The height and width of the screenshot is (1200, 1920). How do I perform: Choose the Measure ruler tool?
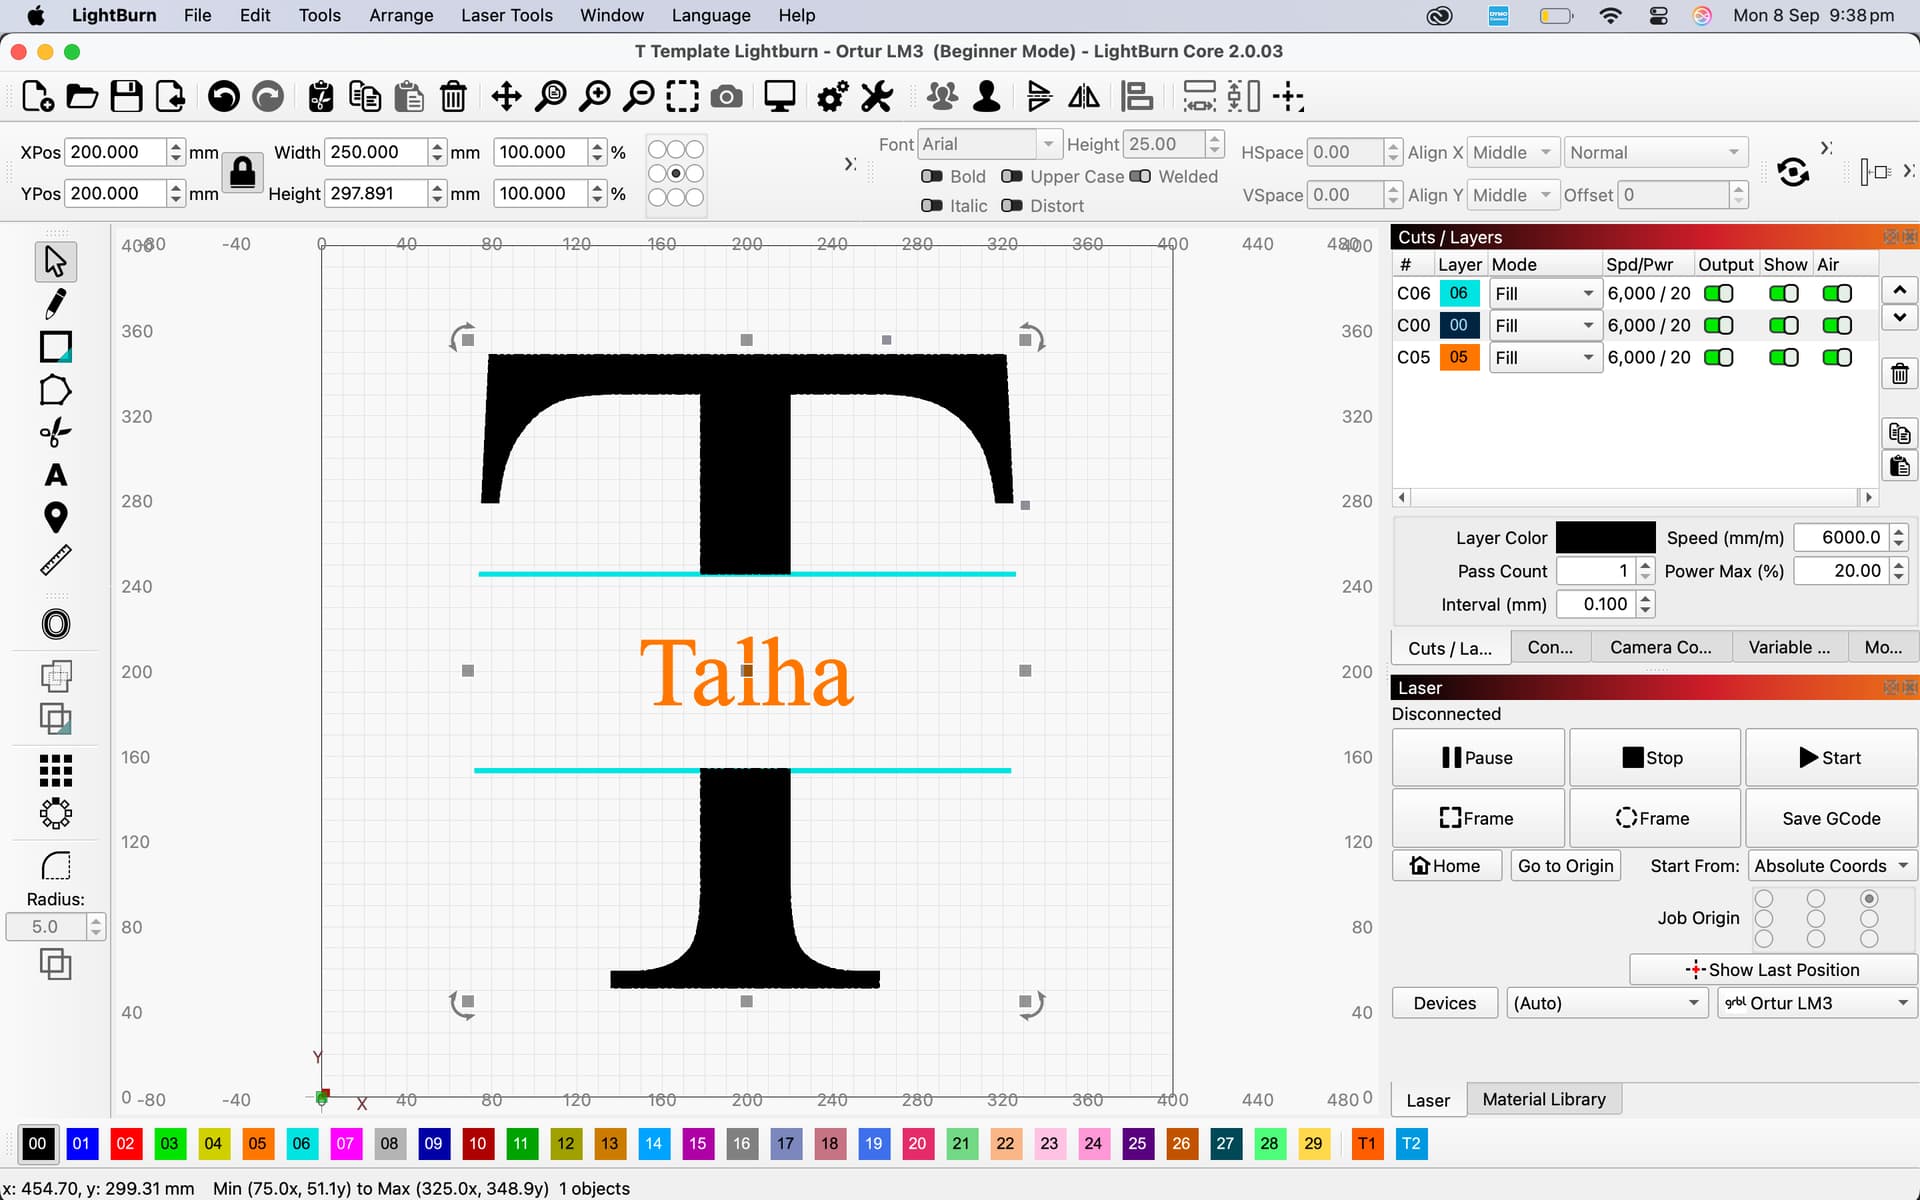(x=55, y=560)
